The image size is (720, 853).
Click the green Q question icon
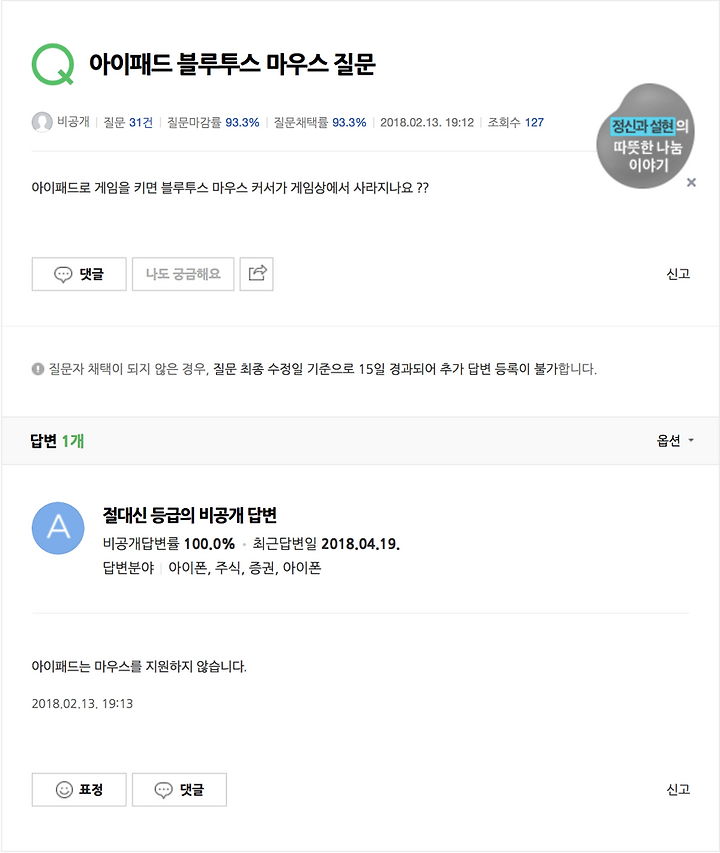point(53,64)
